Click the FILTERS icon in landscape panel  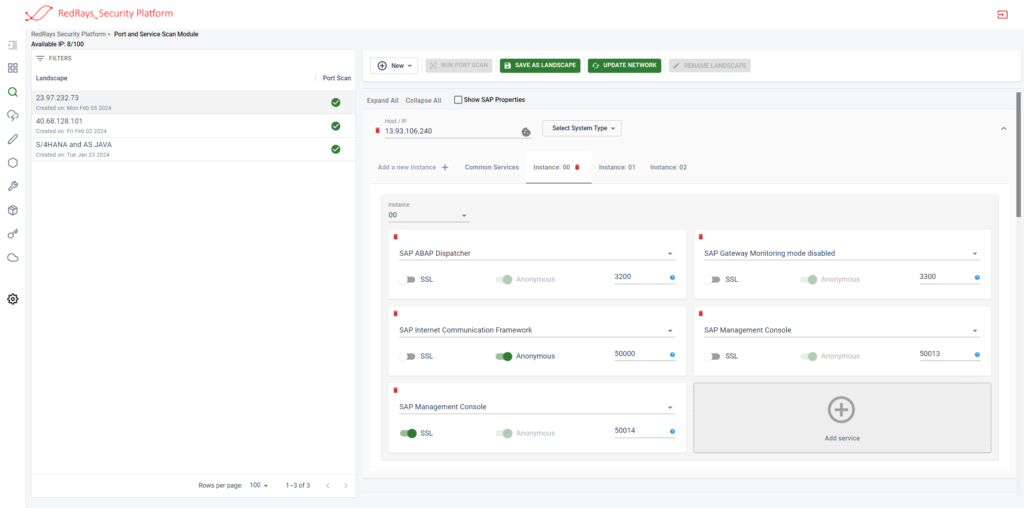[x=40, y=58]
